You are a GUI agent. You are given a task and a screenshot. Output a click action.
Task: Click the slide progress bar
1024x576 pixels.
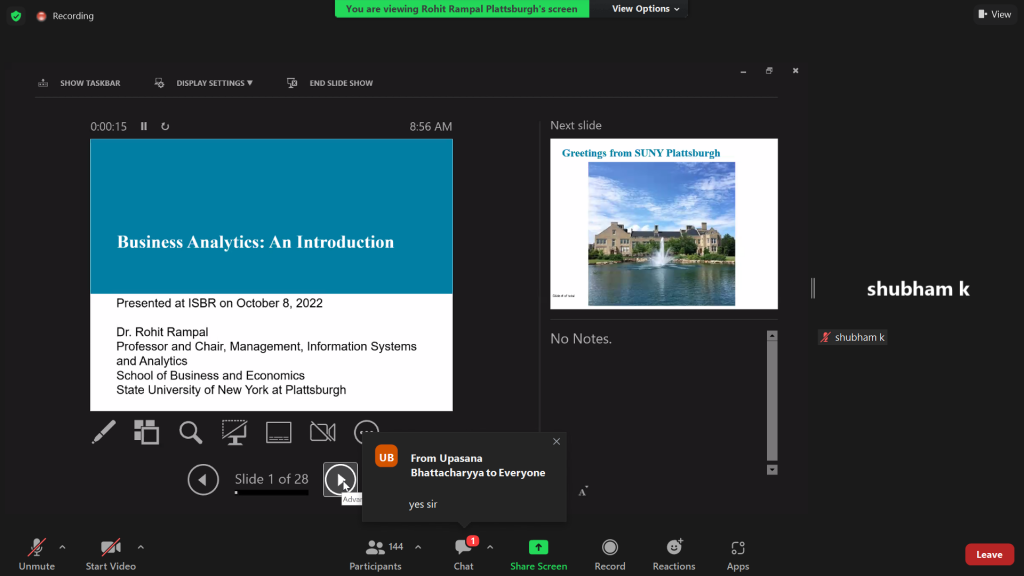pyautogui.click(x=272, y=493)
